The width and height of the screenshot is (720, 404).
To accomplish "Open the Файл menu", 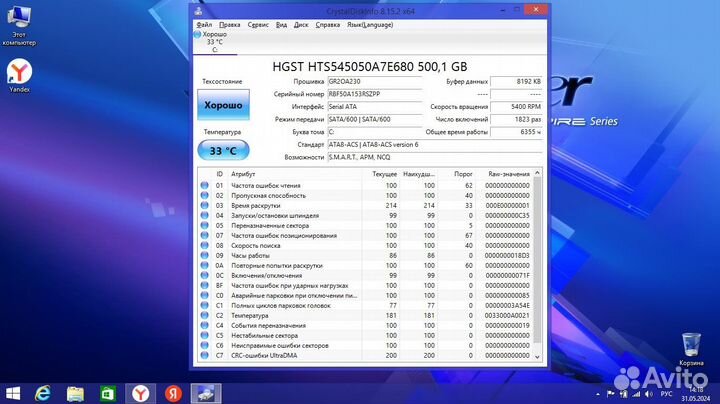I will click(x=203, y=23).
